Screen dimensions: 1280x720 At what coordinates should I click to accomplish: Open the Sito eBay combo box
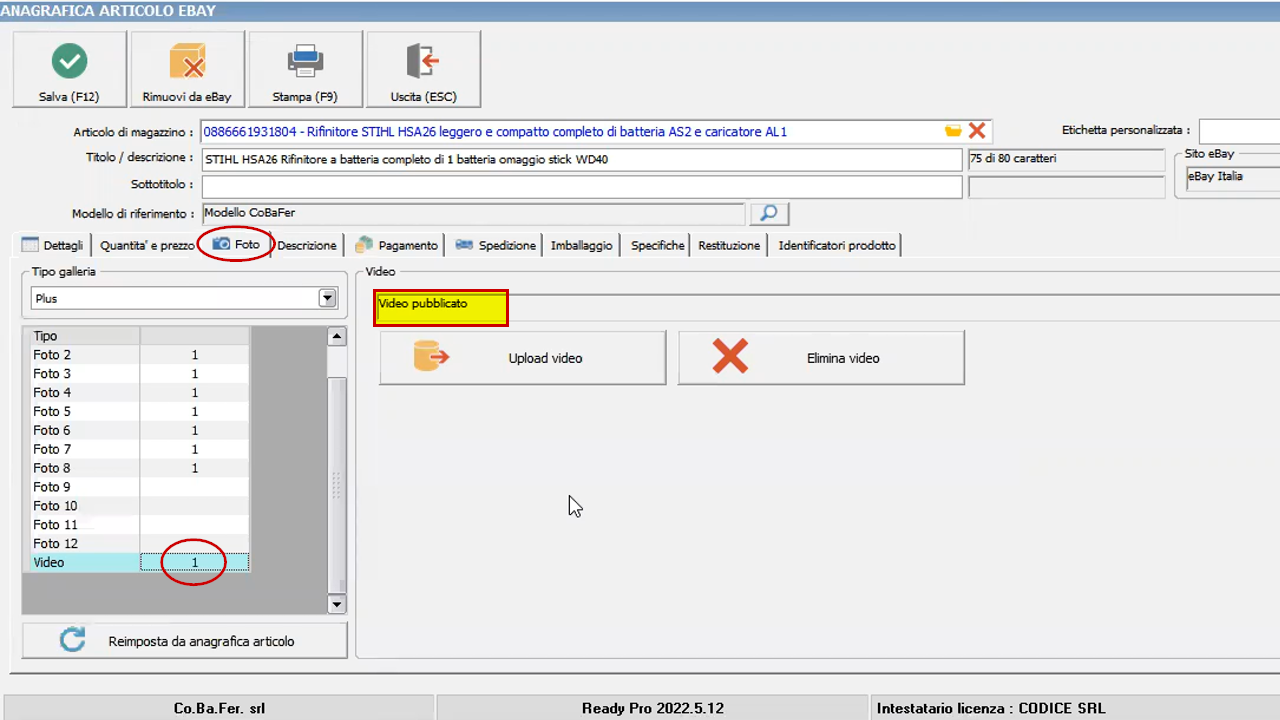[x=1232, y=177]
